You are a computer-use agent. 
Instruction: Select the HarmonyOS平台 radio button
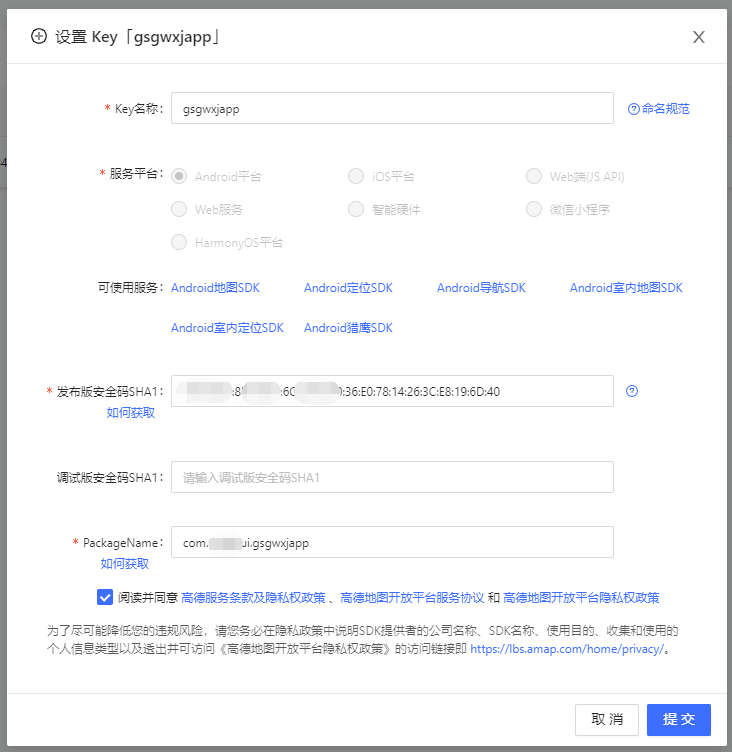coord(179,242)
